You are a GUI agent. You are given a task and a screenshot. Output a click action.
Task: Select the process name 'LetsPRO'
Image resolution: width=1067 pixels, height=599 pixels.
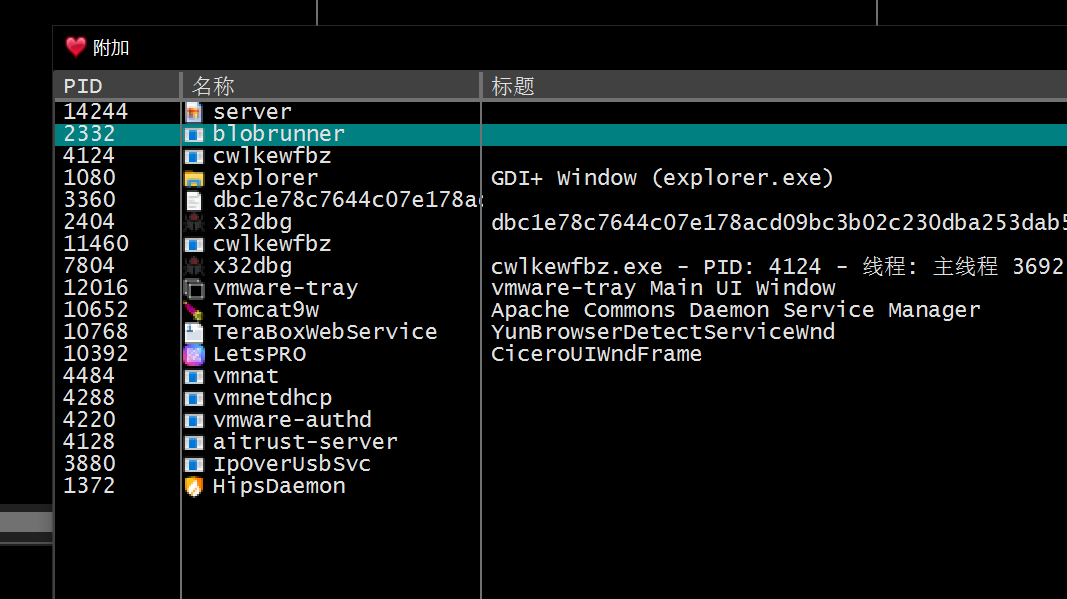click(259, 354)
